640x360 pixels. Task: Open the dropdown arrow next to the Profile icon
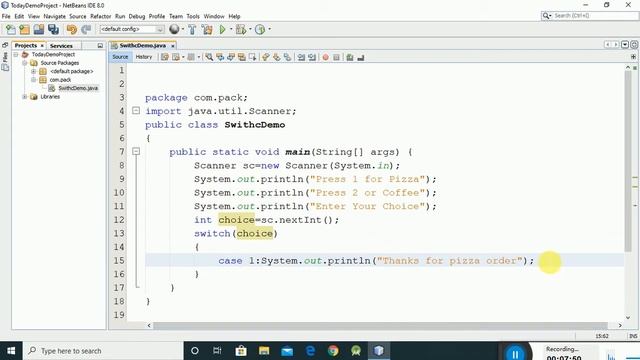(269, 29)
